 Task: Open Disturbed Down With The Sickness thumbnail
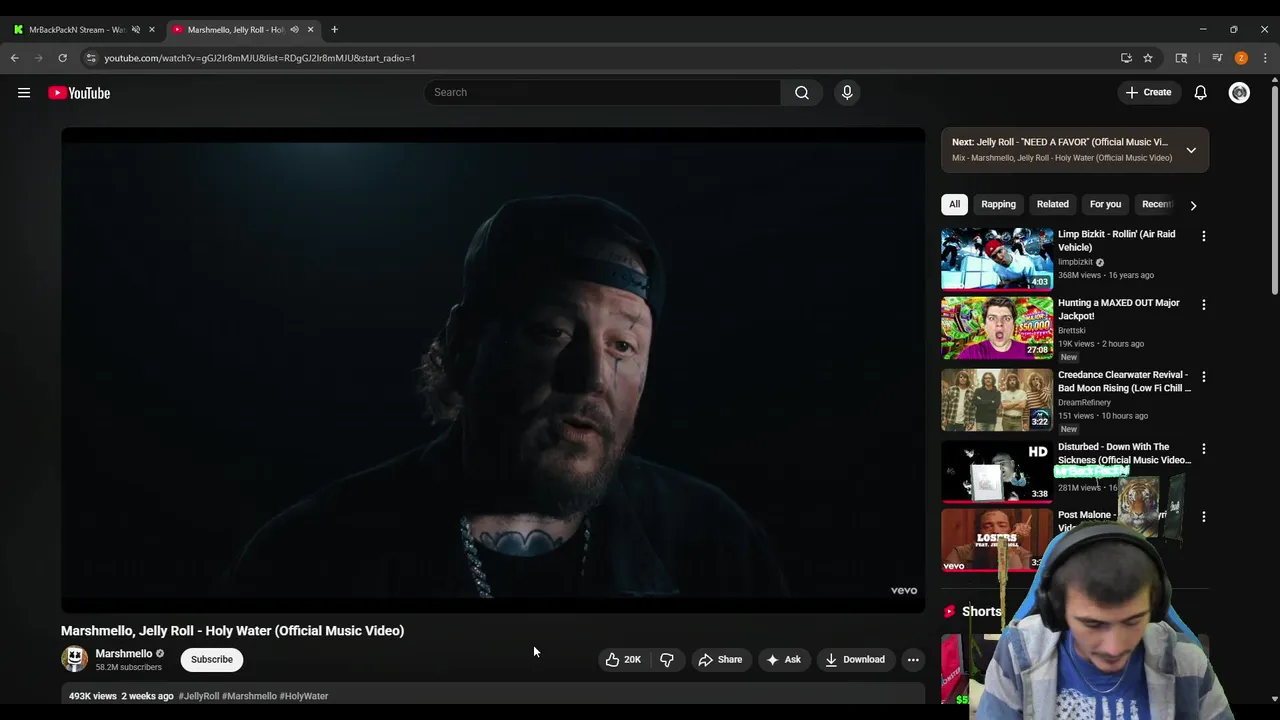[x=997, y=472]
